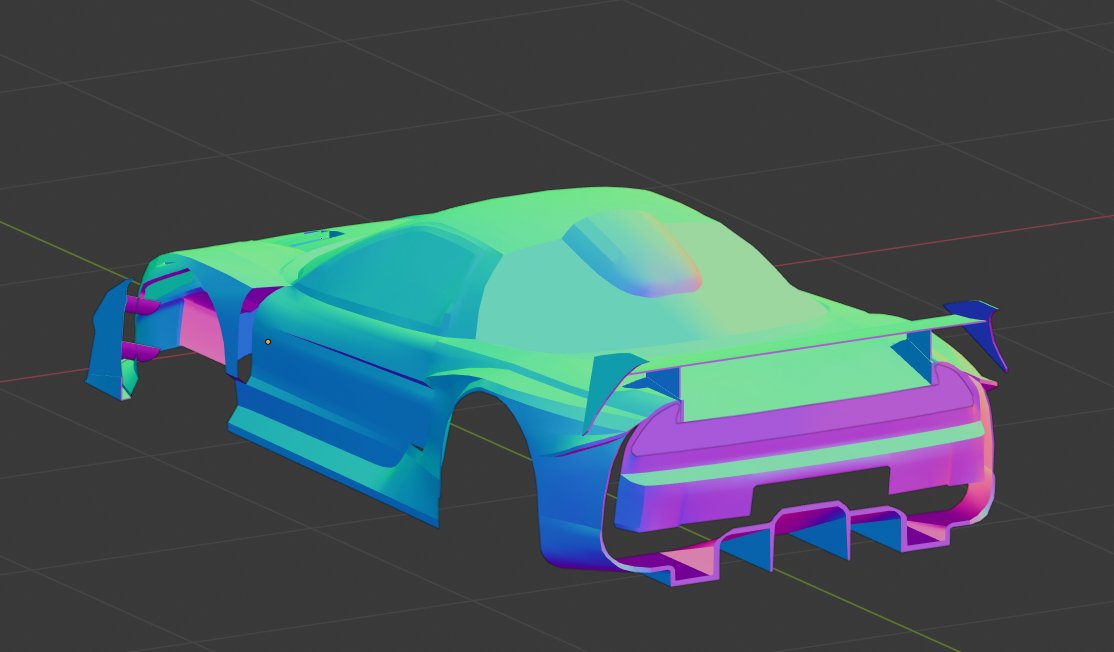1114x652 pixels.
Task: Select the roof air scoop on car
Action: pos(632,253)
